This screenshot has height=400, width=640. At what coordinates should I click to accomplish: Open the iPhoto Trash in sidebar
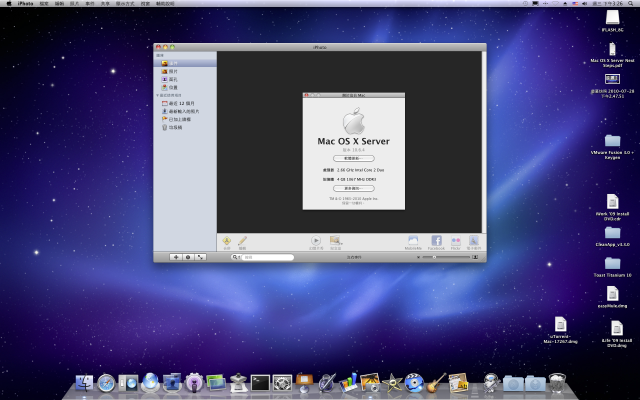185,127
